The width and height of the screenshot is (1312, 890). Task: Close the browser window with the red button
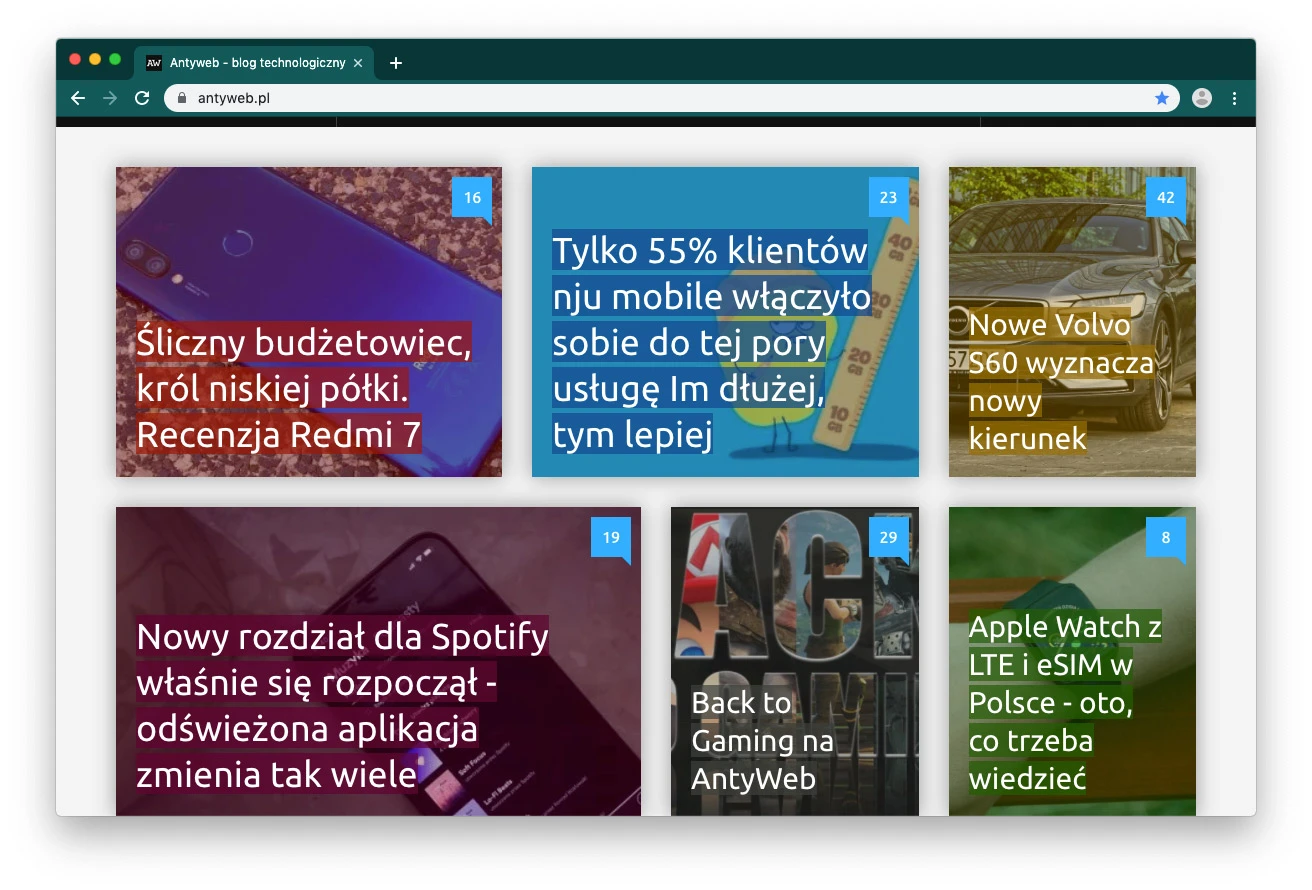pyautogui.click(x=75, y=60)
